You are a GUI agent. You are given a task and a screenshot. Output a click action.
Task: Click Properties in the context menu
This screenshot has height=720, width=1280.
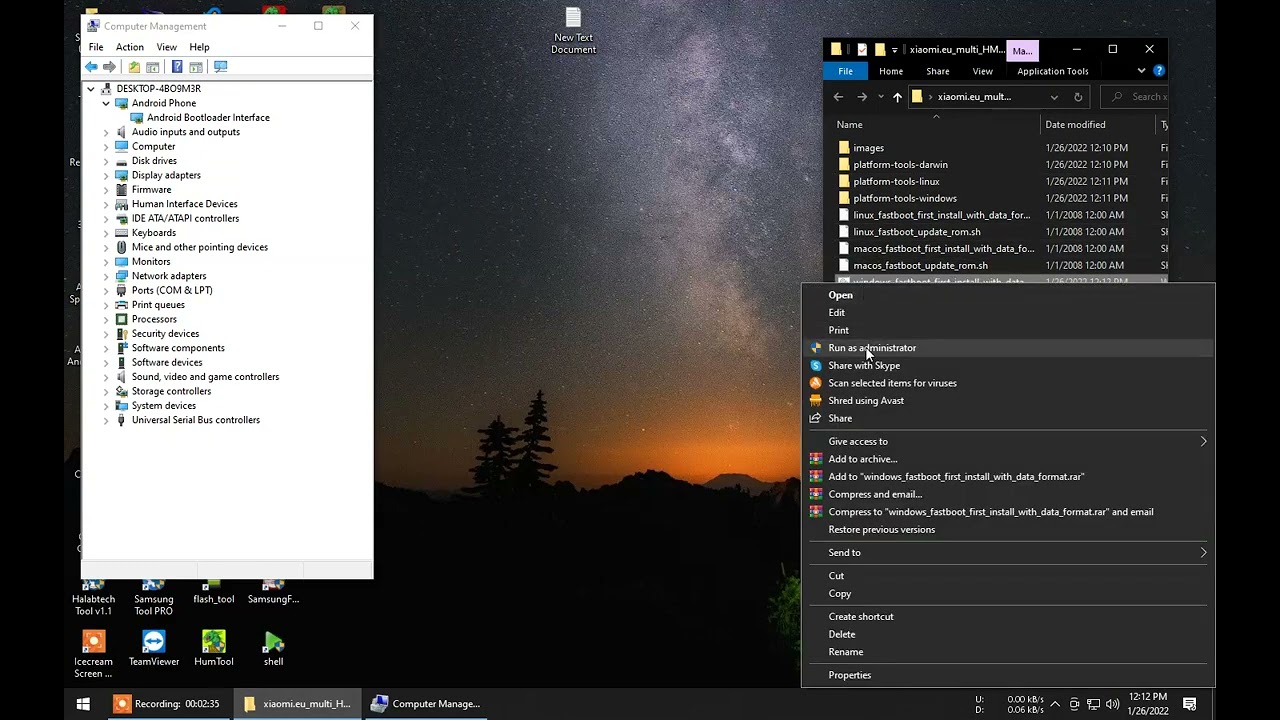(x=850, y=675)
